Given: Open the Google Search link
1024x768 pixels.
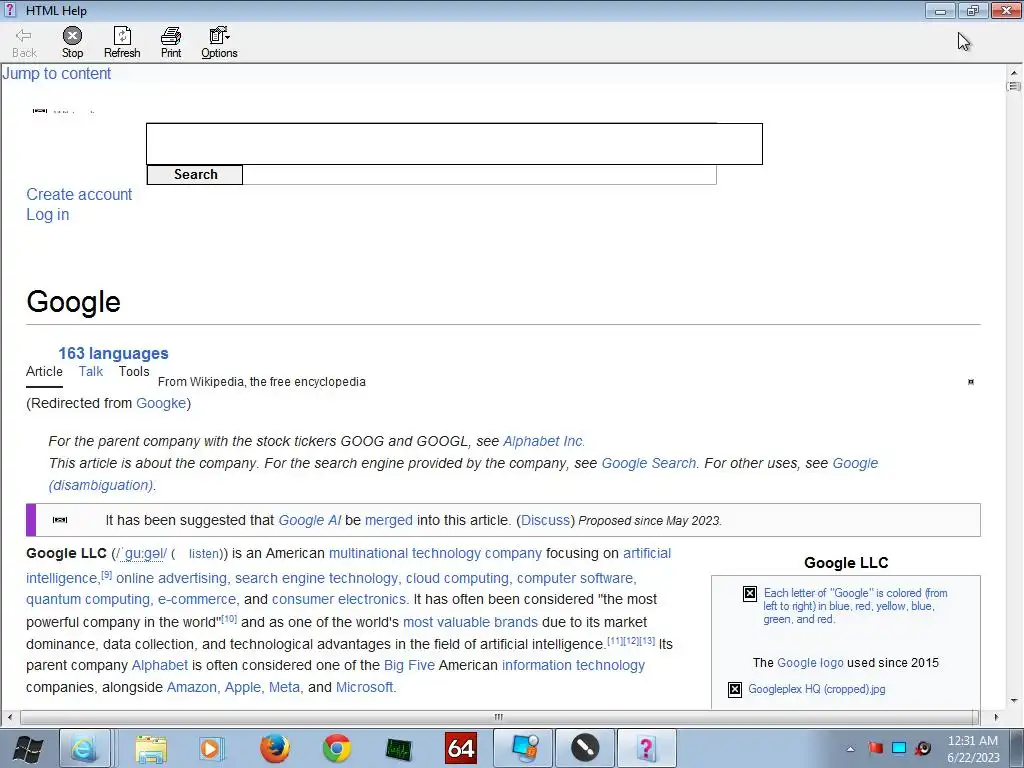Looking at the screenshot, I should [x=650, y=464].
